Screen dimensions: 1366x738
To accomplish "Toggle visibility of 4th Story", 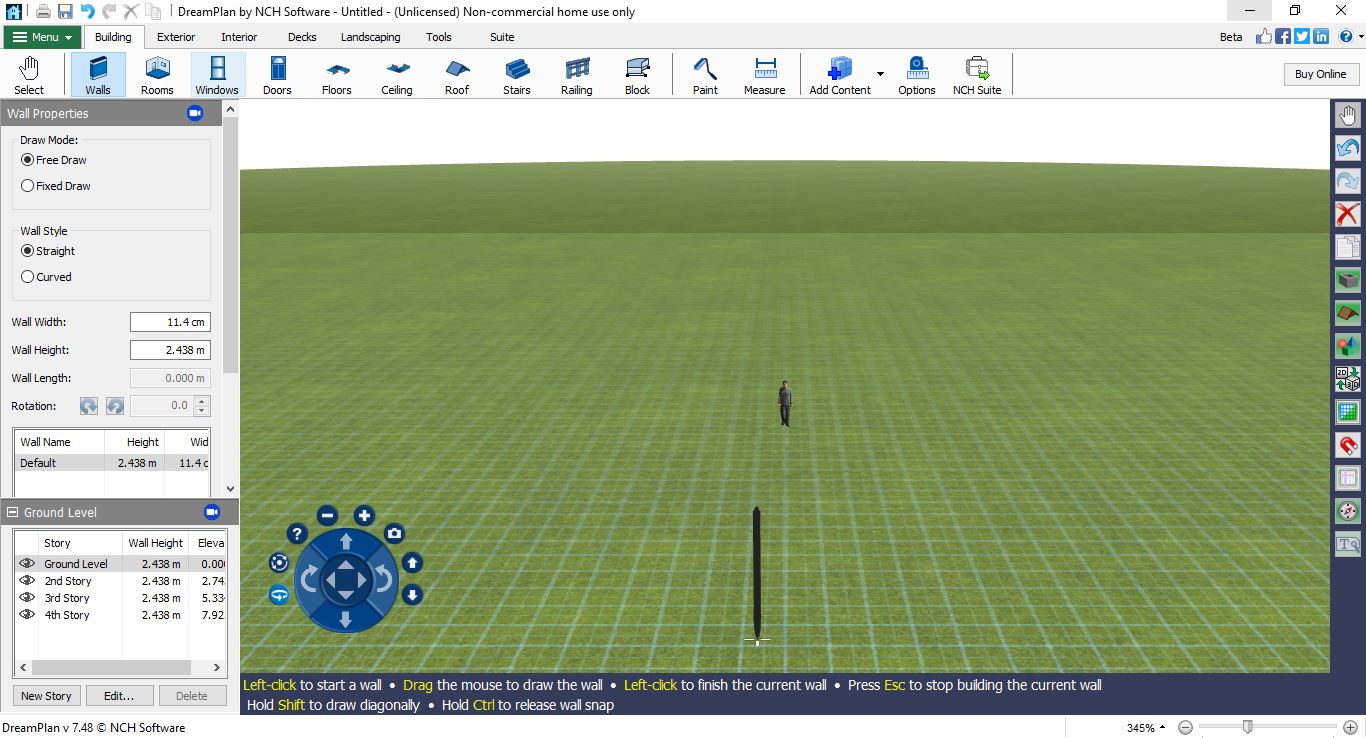I will (x=27, y=615).
